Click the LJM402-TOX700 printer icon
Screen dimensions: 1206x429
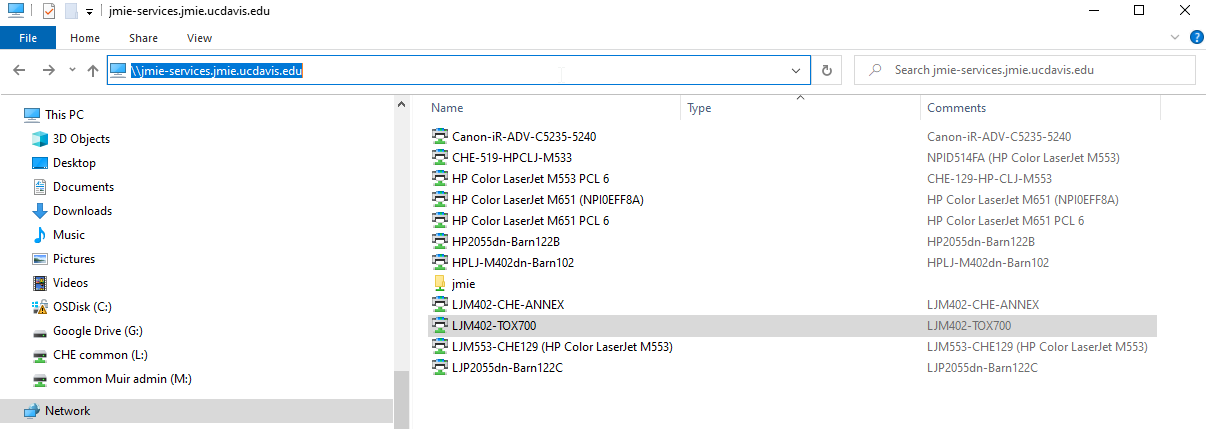click(440, 325)
